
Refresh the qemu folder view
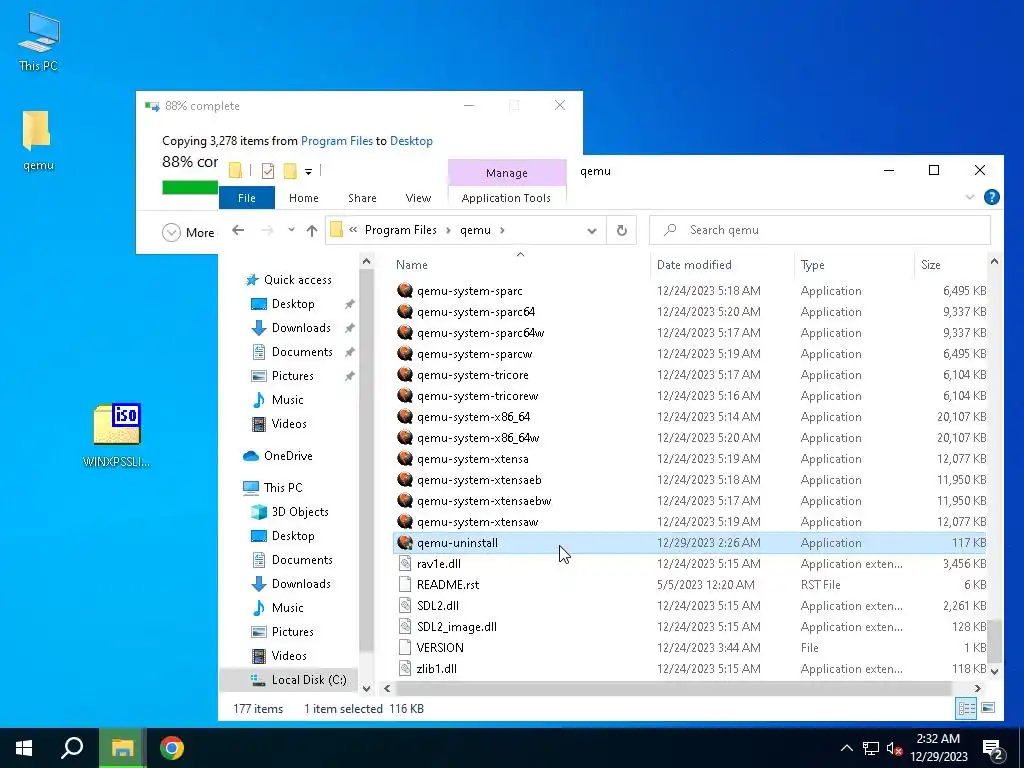[x=622, y=230]
